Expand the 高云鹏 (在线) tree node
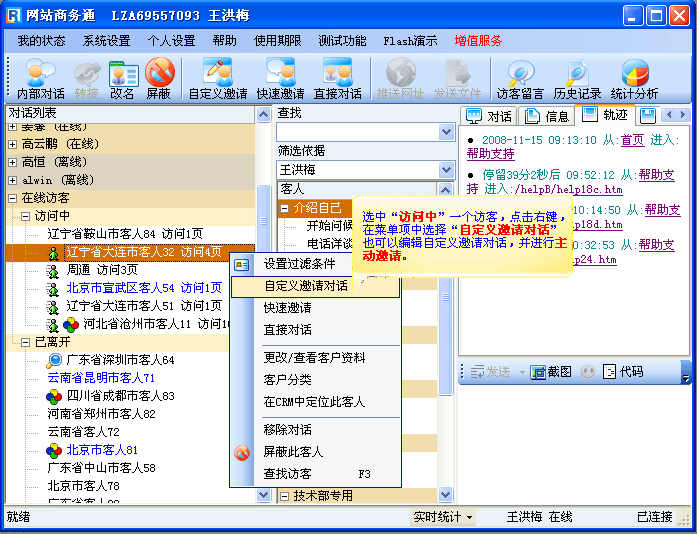Screen dimensions: 697x534 coord(13,144)
